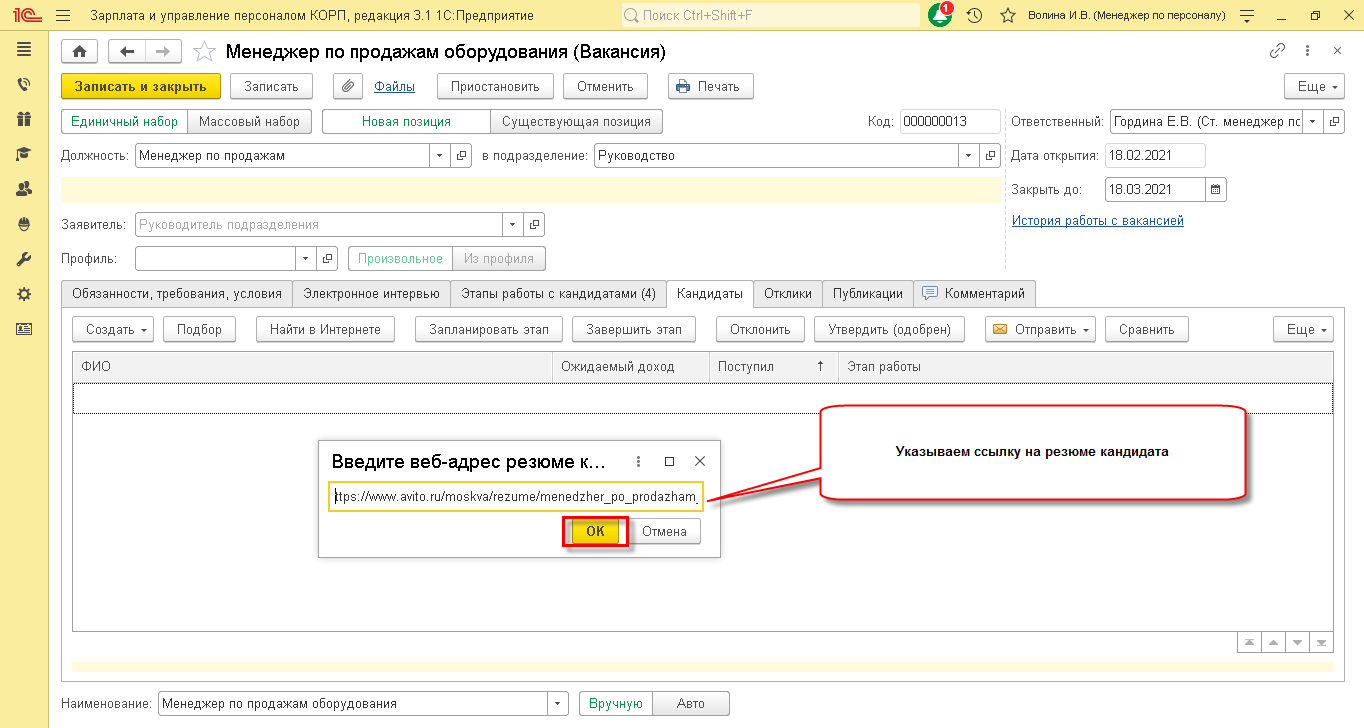
Task: Open the sections menu in the left sidebar
Action: [24, 49]
